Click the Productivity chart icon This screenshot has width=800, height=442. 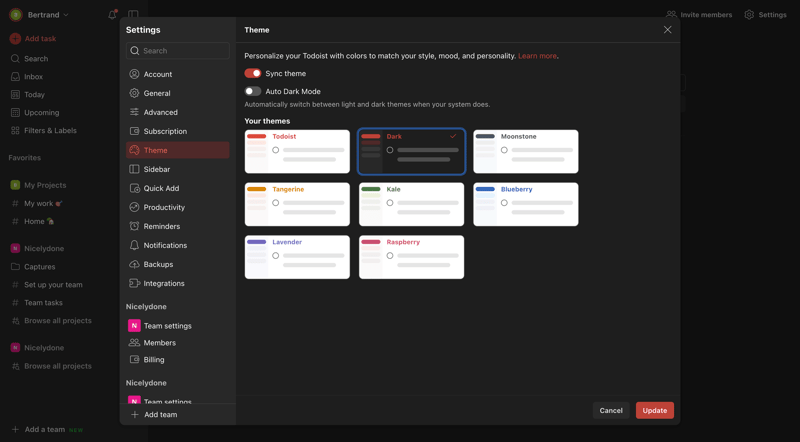pos(134,207)
